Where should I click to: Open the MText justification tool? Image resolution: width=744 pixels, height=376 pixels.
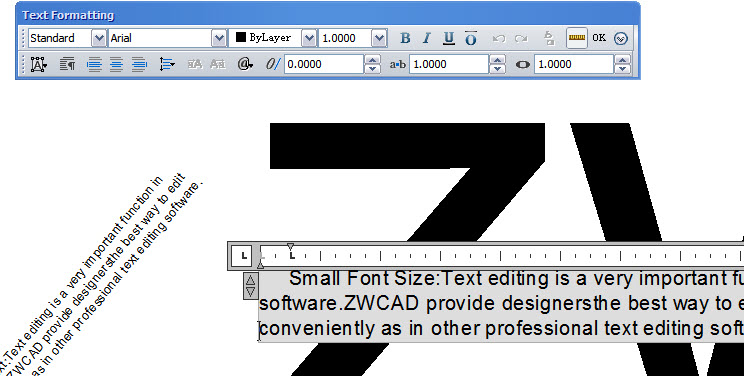coord(38,64)
